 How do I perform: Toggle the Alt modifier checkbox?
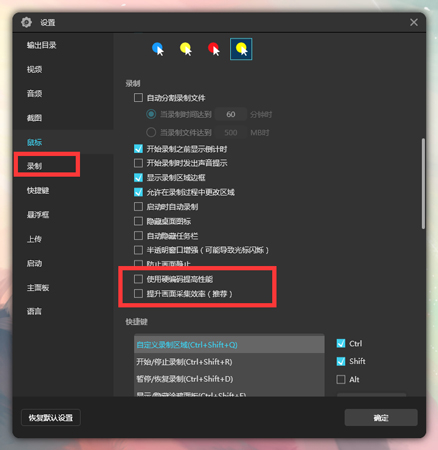click(341, 379)
